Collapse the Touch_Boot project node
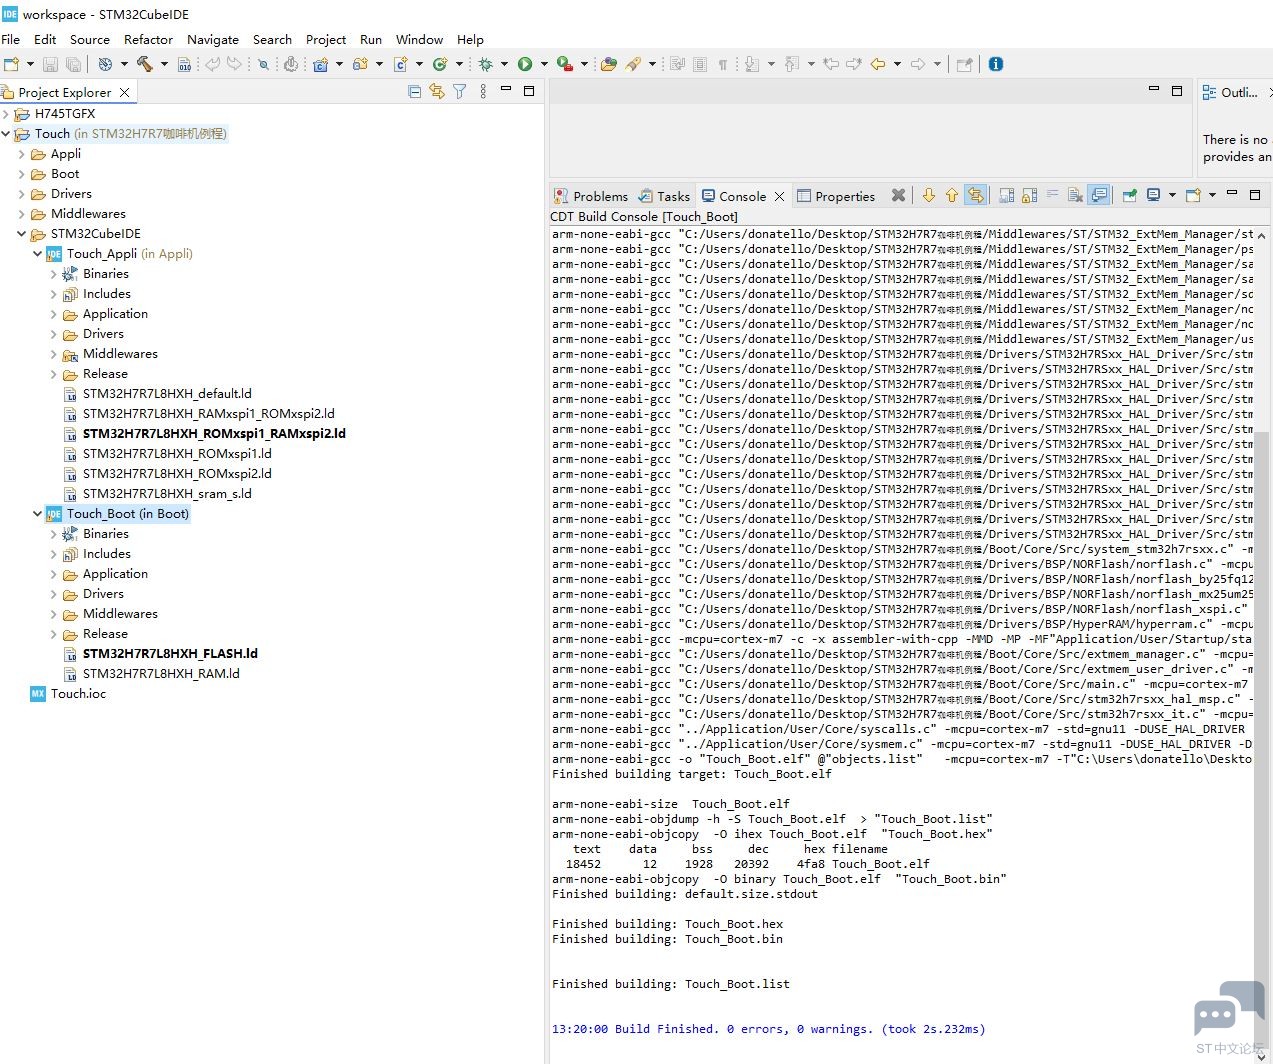The width and height of the screenshot is (1273, 1064). pos(38,514)
